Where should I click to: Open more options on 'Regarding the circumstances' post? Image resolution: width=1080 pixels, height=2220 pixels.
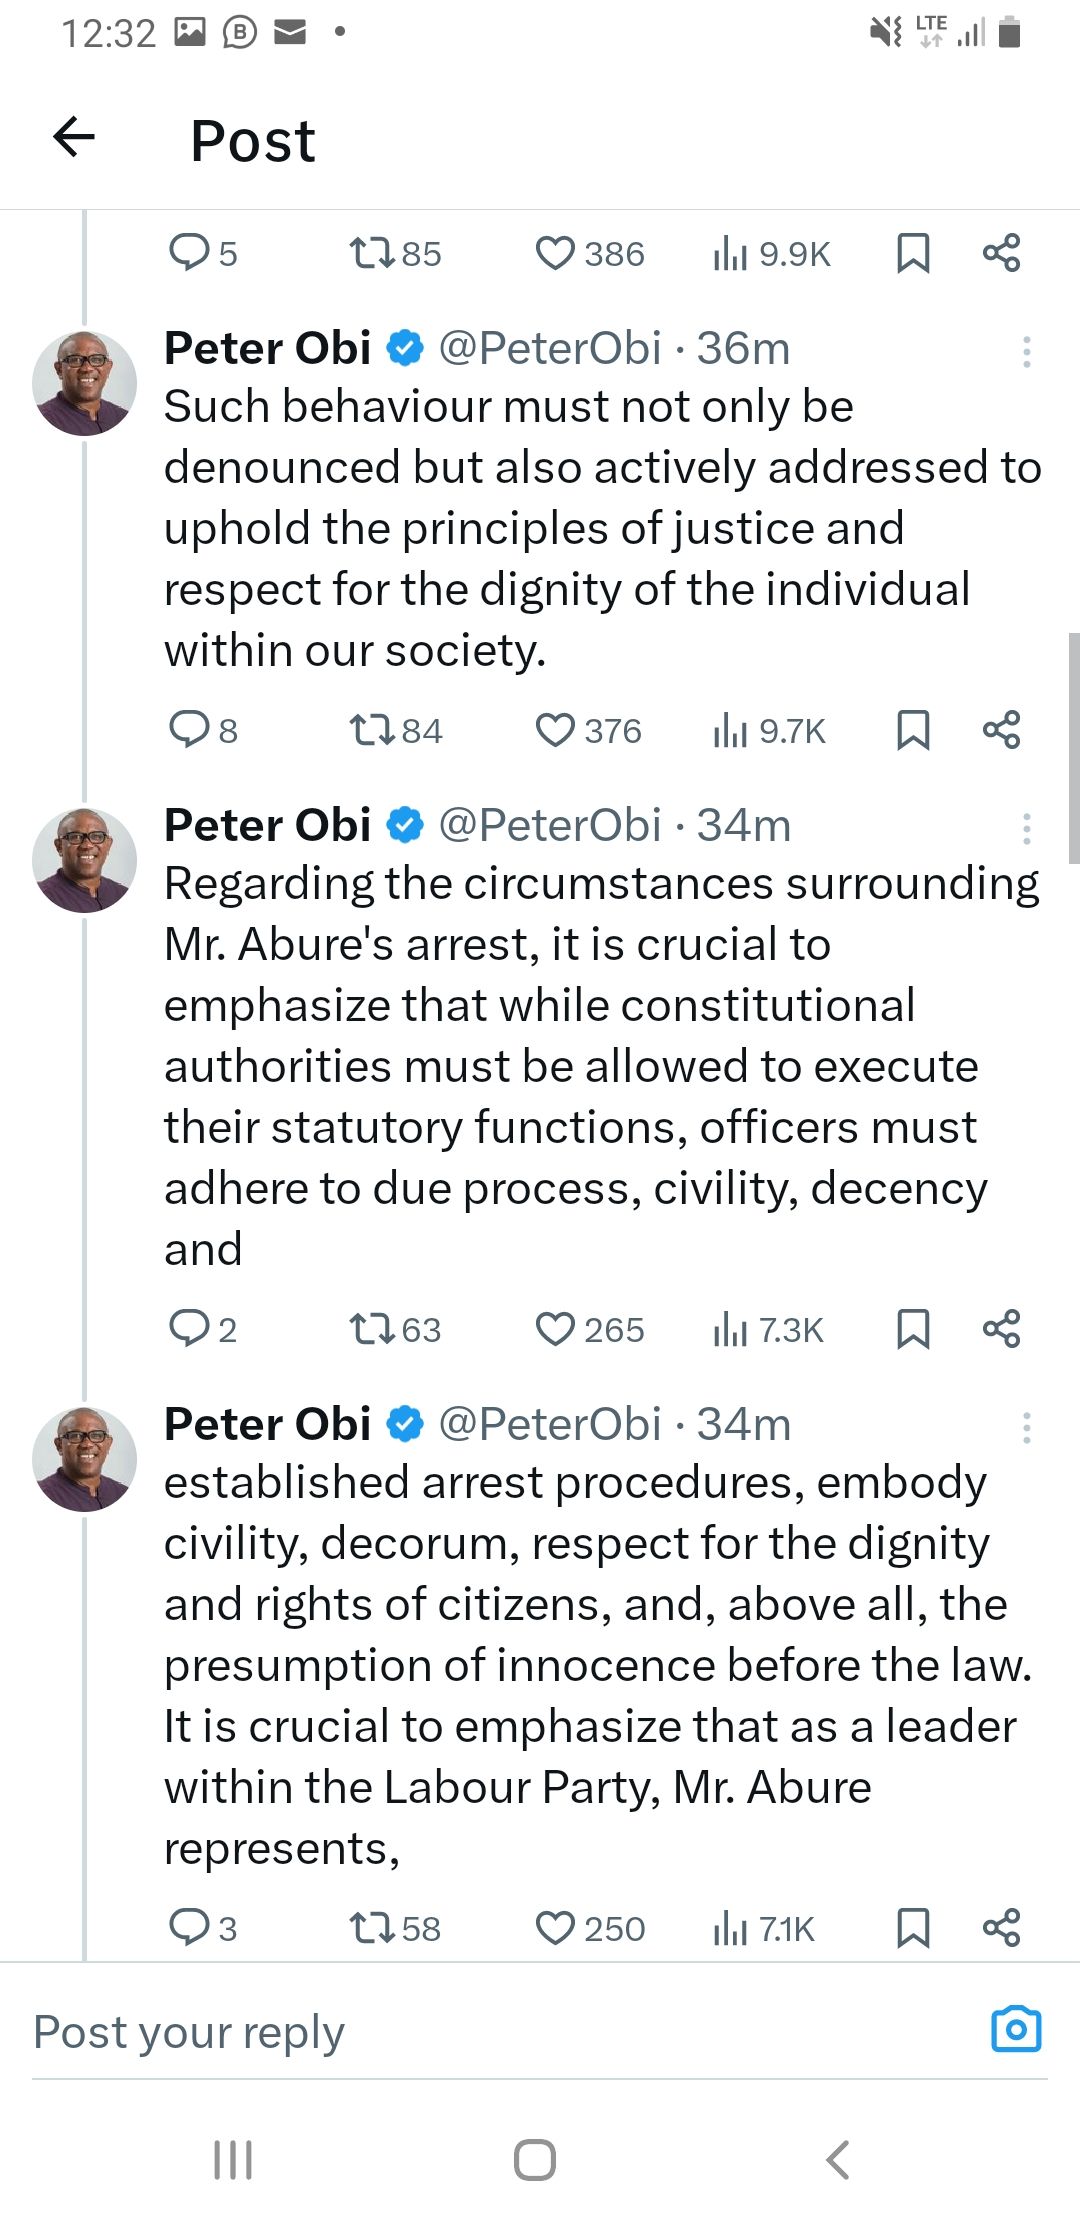click(1026, 828)
